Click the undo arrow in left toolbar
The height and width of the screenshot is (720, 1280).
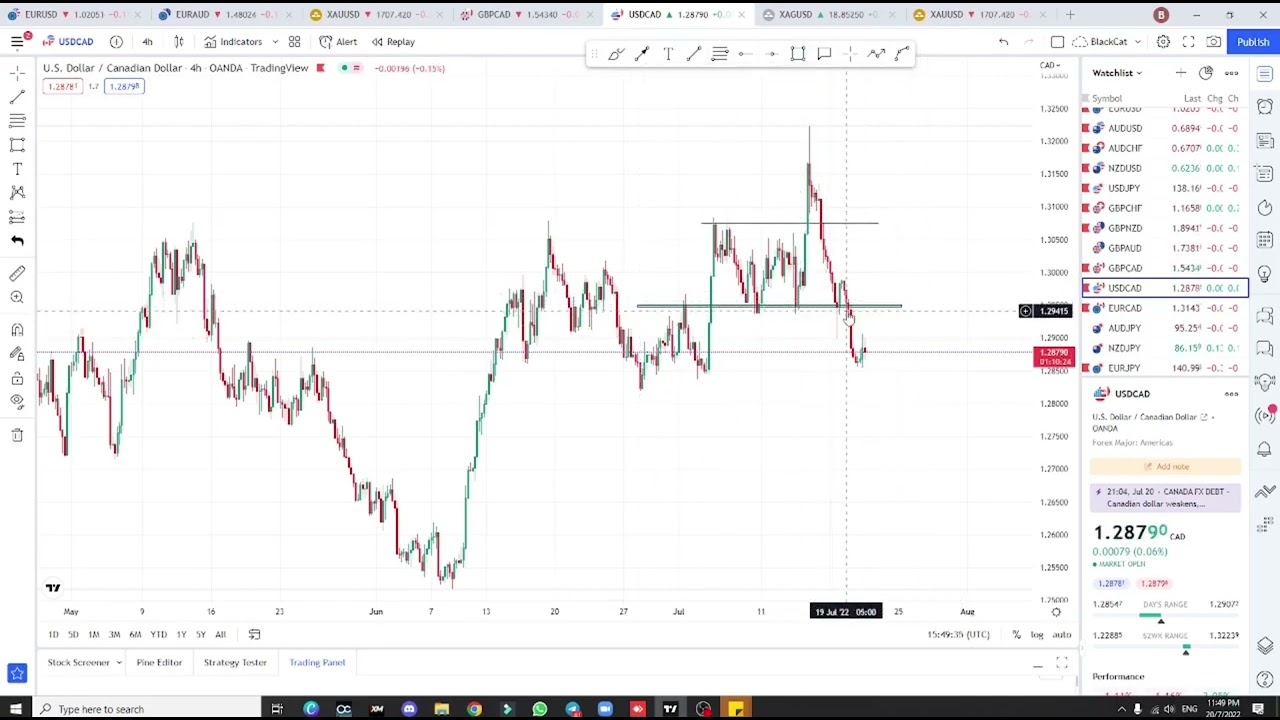17,241
